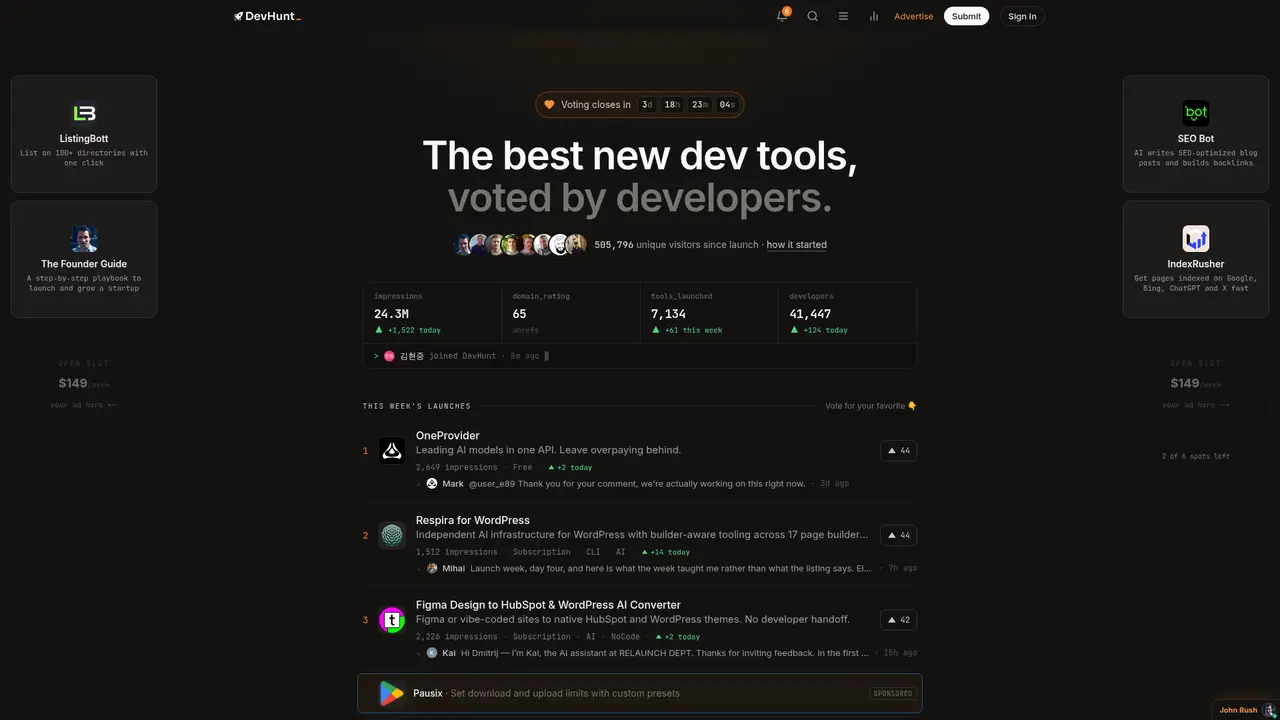Click the OneProvider tool logo
1280x720 pixels.
(x=391, y=451)
